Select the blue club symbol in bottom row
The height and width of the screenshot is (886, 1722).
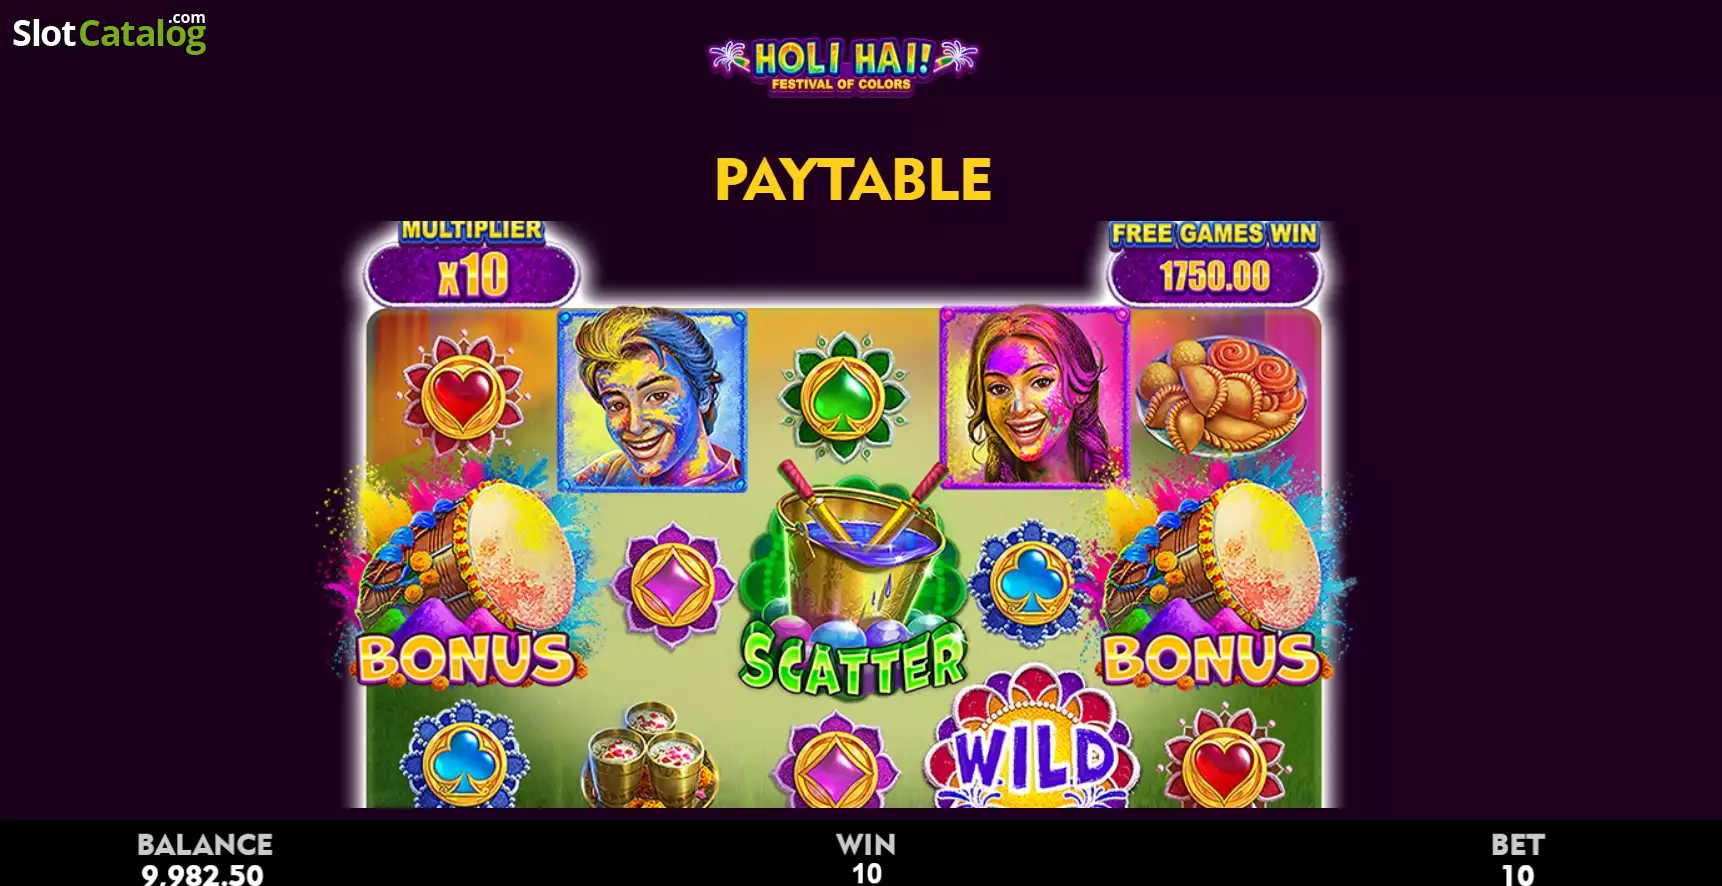pos(463,757)
